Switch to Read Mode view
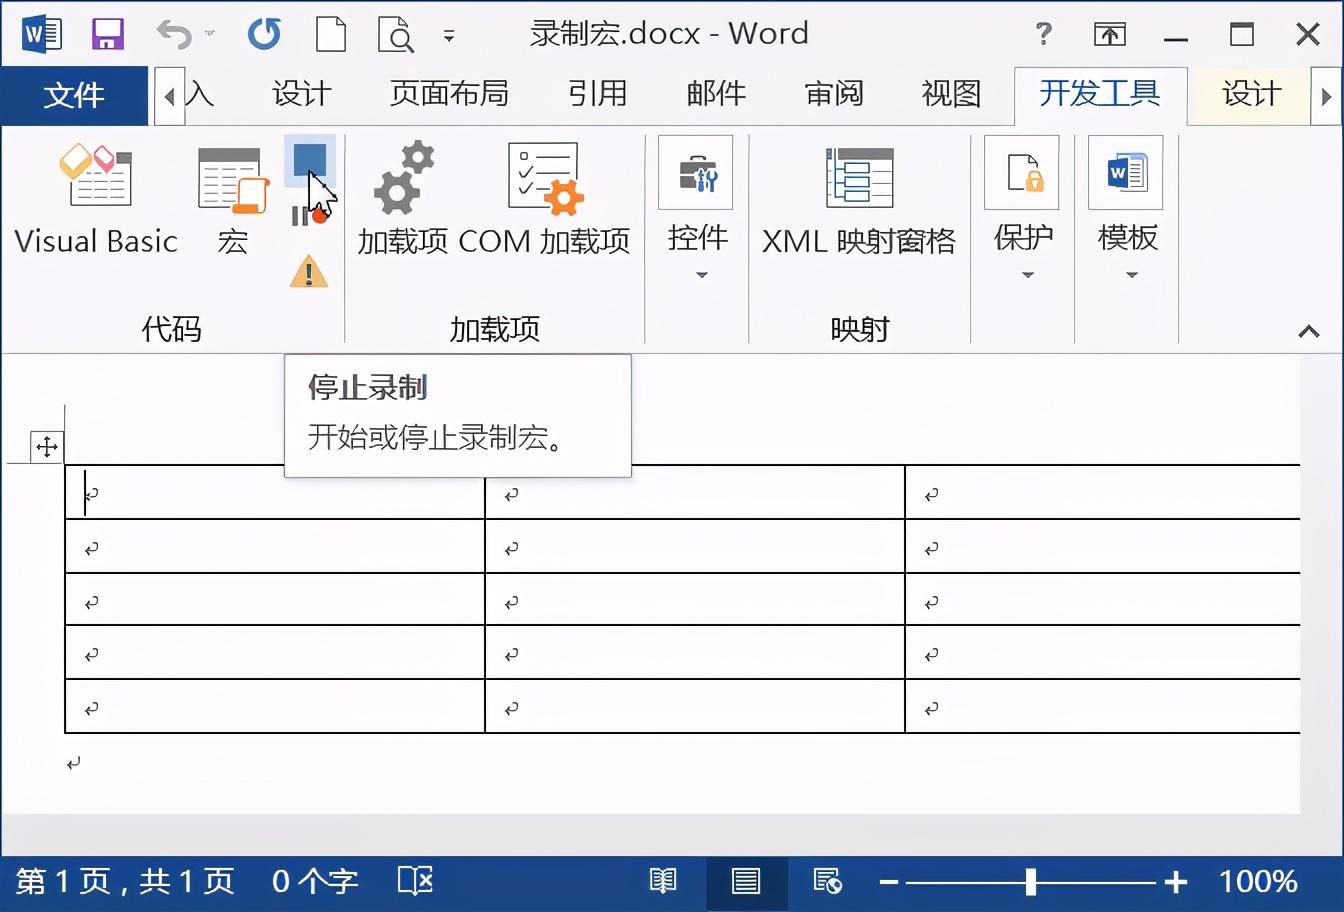The height and width of the screenshot is (912, 1344). click(663, 881)
